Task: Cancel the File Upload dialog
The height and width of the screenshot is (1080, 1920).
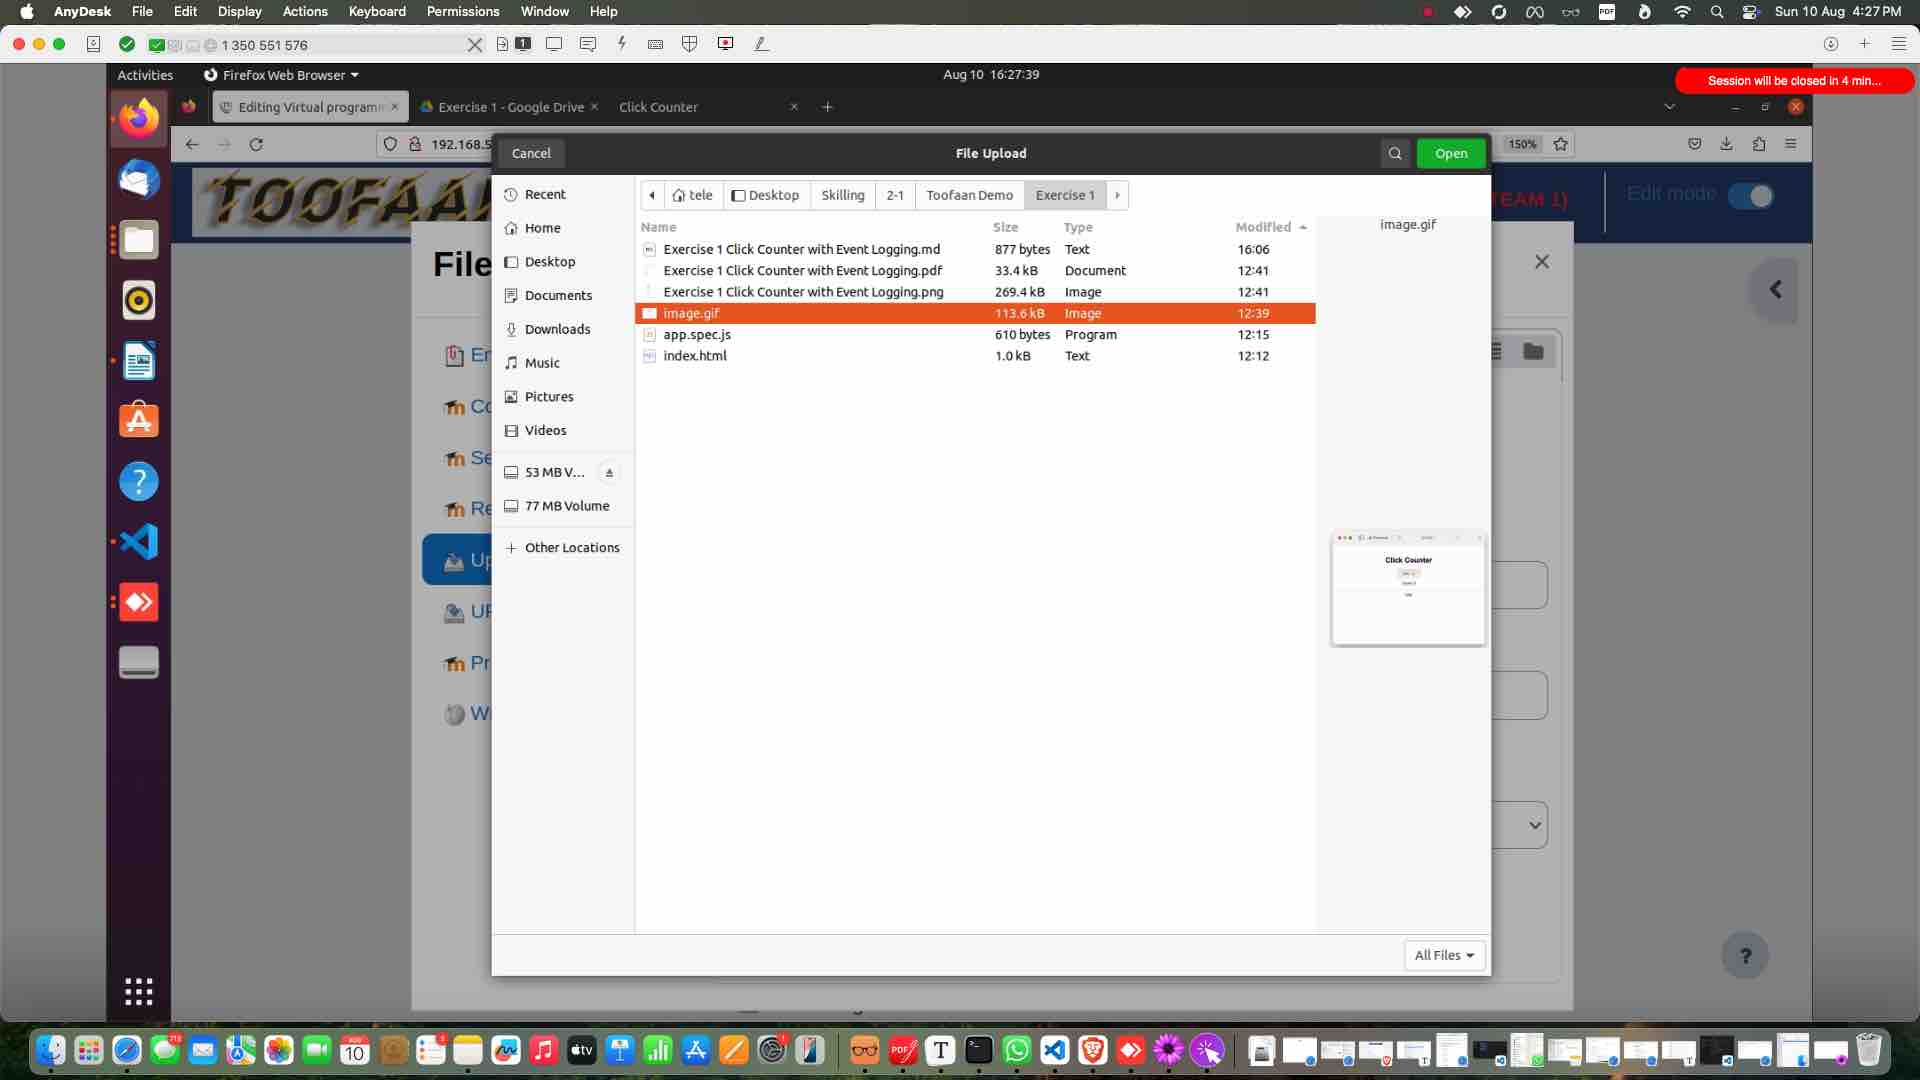Action: (x=531, y=153)
